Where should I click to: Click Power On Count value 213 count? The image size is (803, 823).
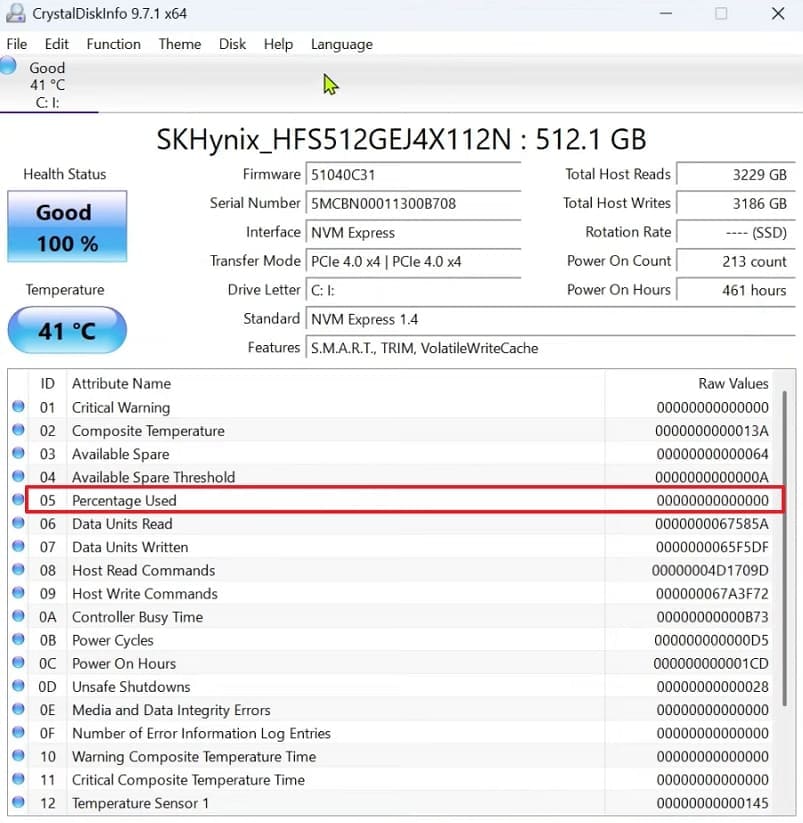point(736,261)
